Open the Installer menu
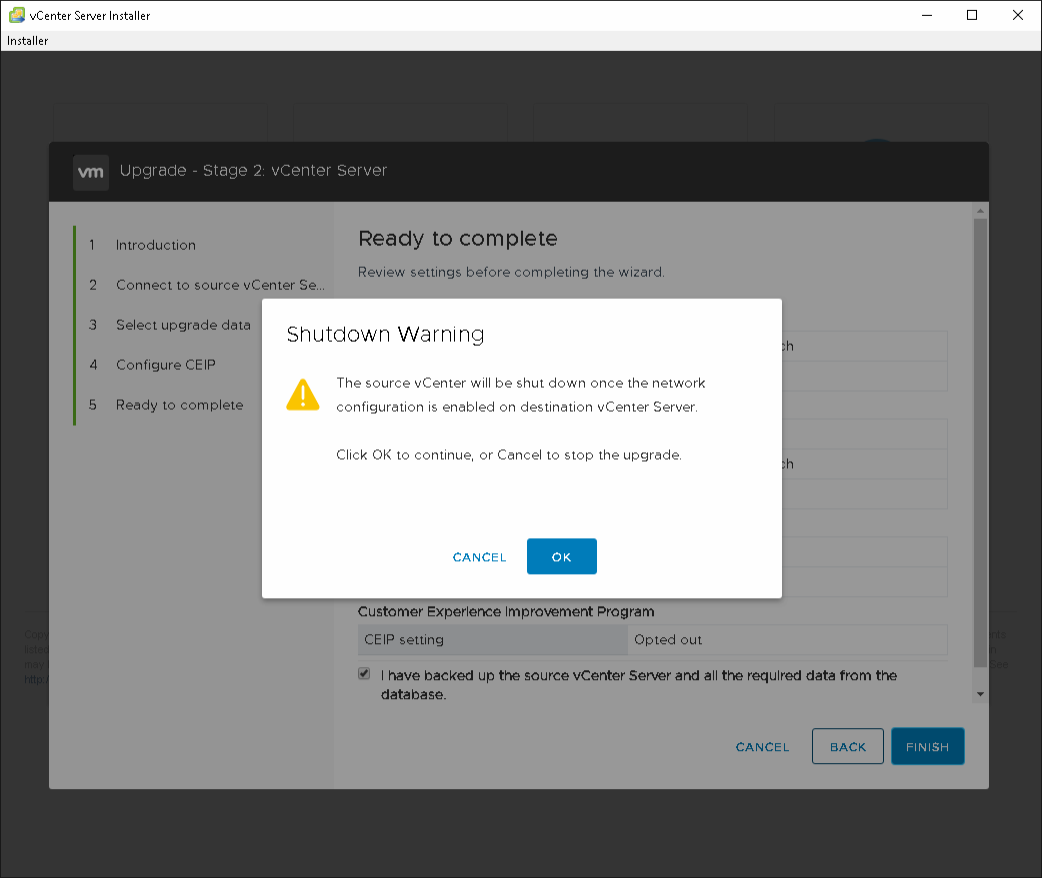Image resolution: width=1042 pixels, height=878 pixels. pyautogui.click(x=28, y=41)
